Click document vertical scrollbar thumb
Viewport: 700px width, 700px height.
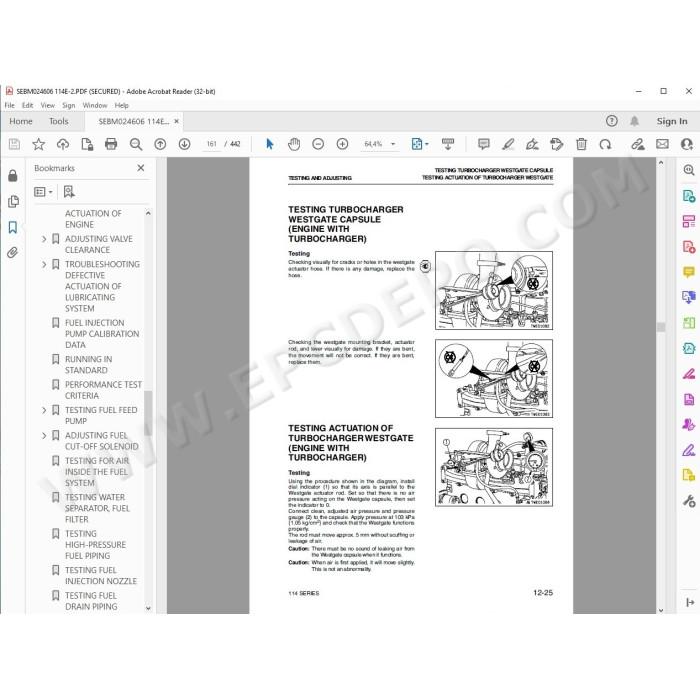661,327
